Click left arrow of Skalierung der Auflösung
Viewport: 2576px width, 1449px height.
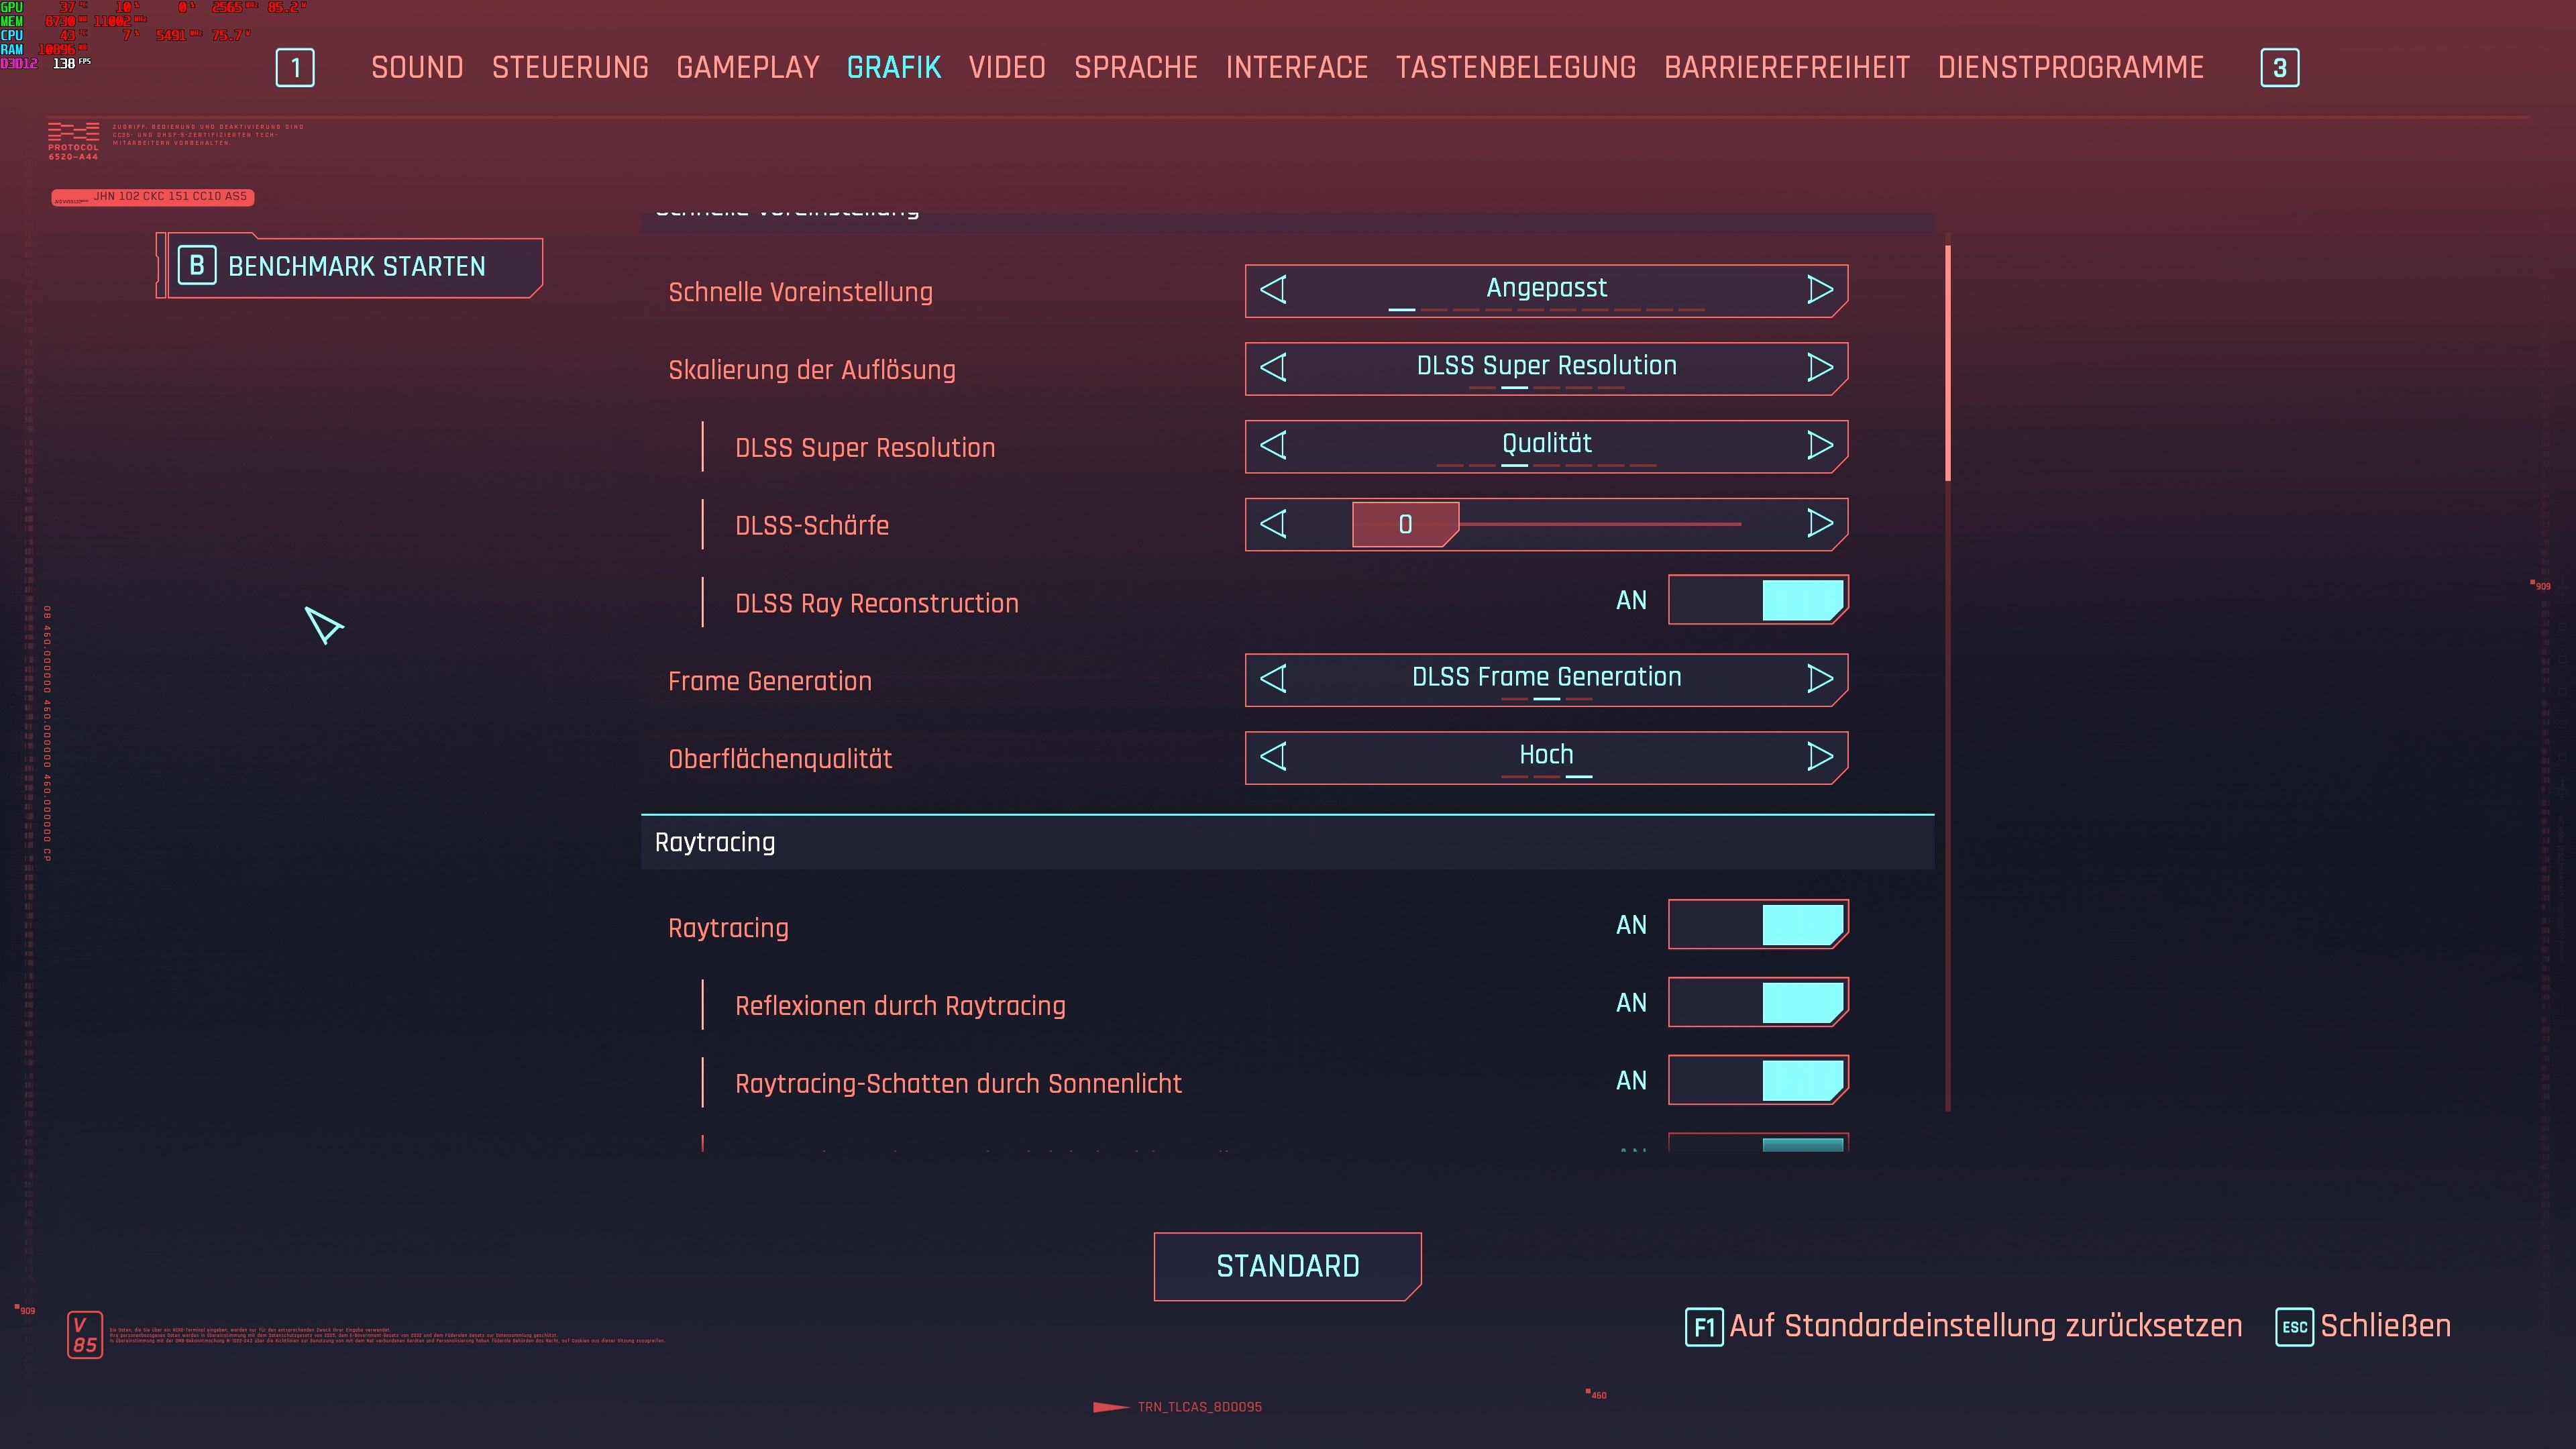pos(1273,368)
